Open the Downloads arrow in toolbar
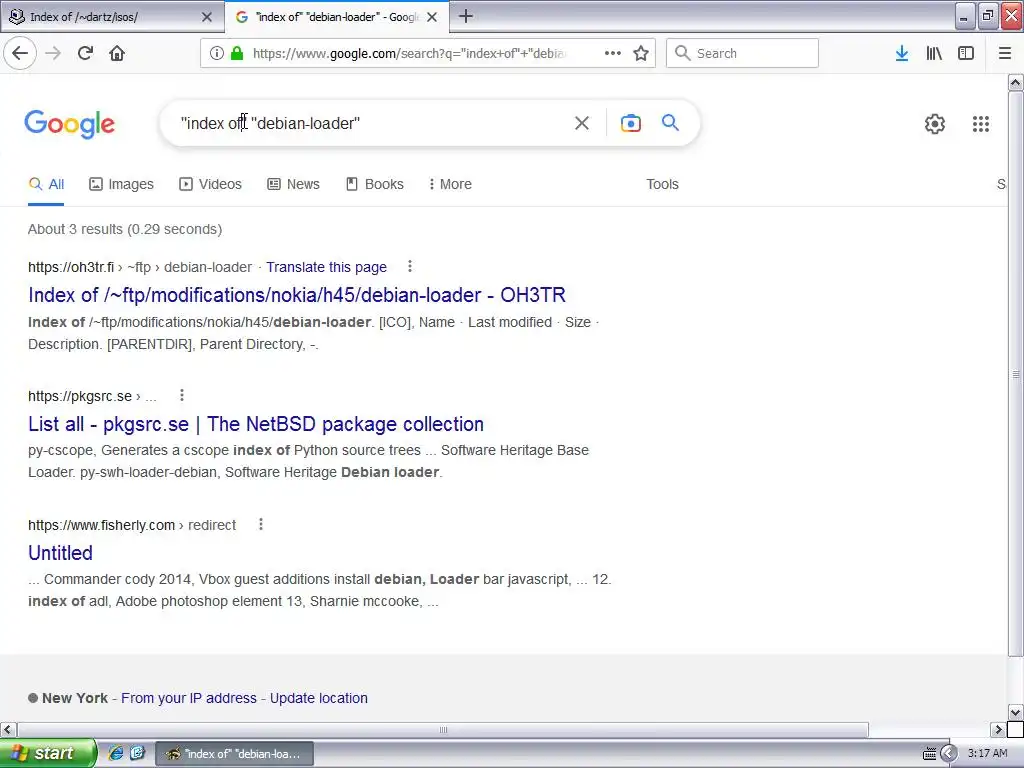 click(902, 53)
